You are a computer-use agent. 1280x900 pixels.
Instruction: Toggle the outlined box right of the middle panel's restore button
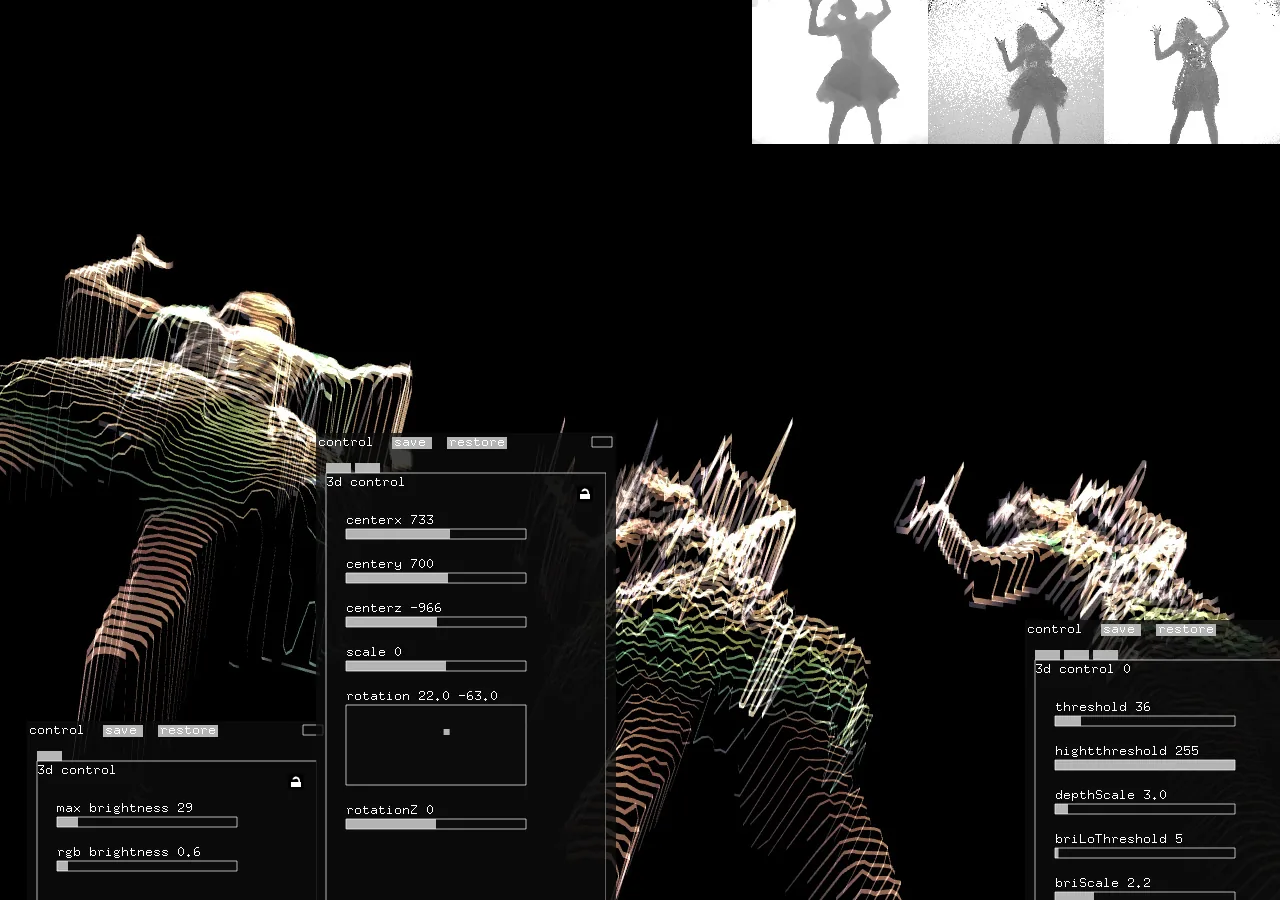tap(601, 442)
